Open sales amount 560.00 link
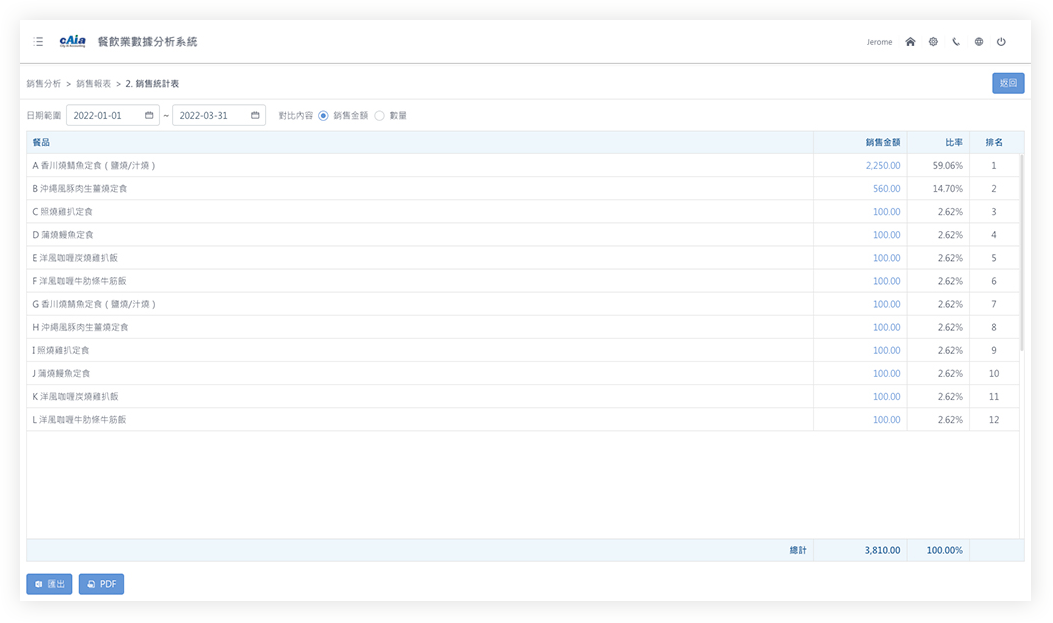The height and width of the screenshot is (623, 1053). coord(886,189)
